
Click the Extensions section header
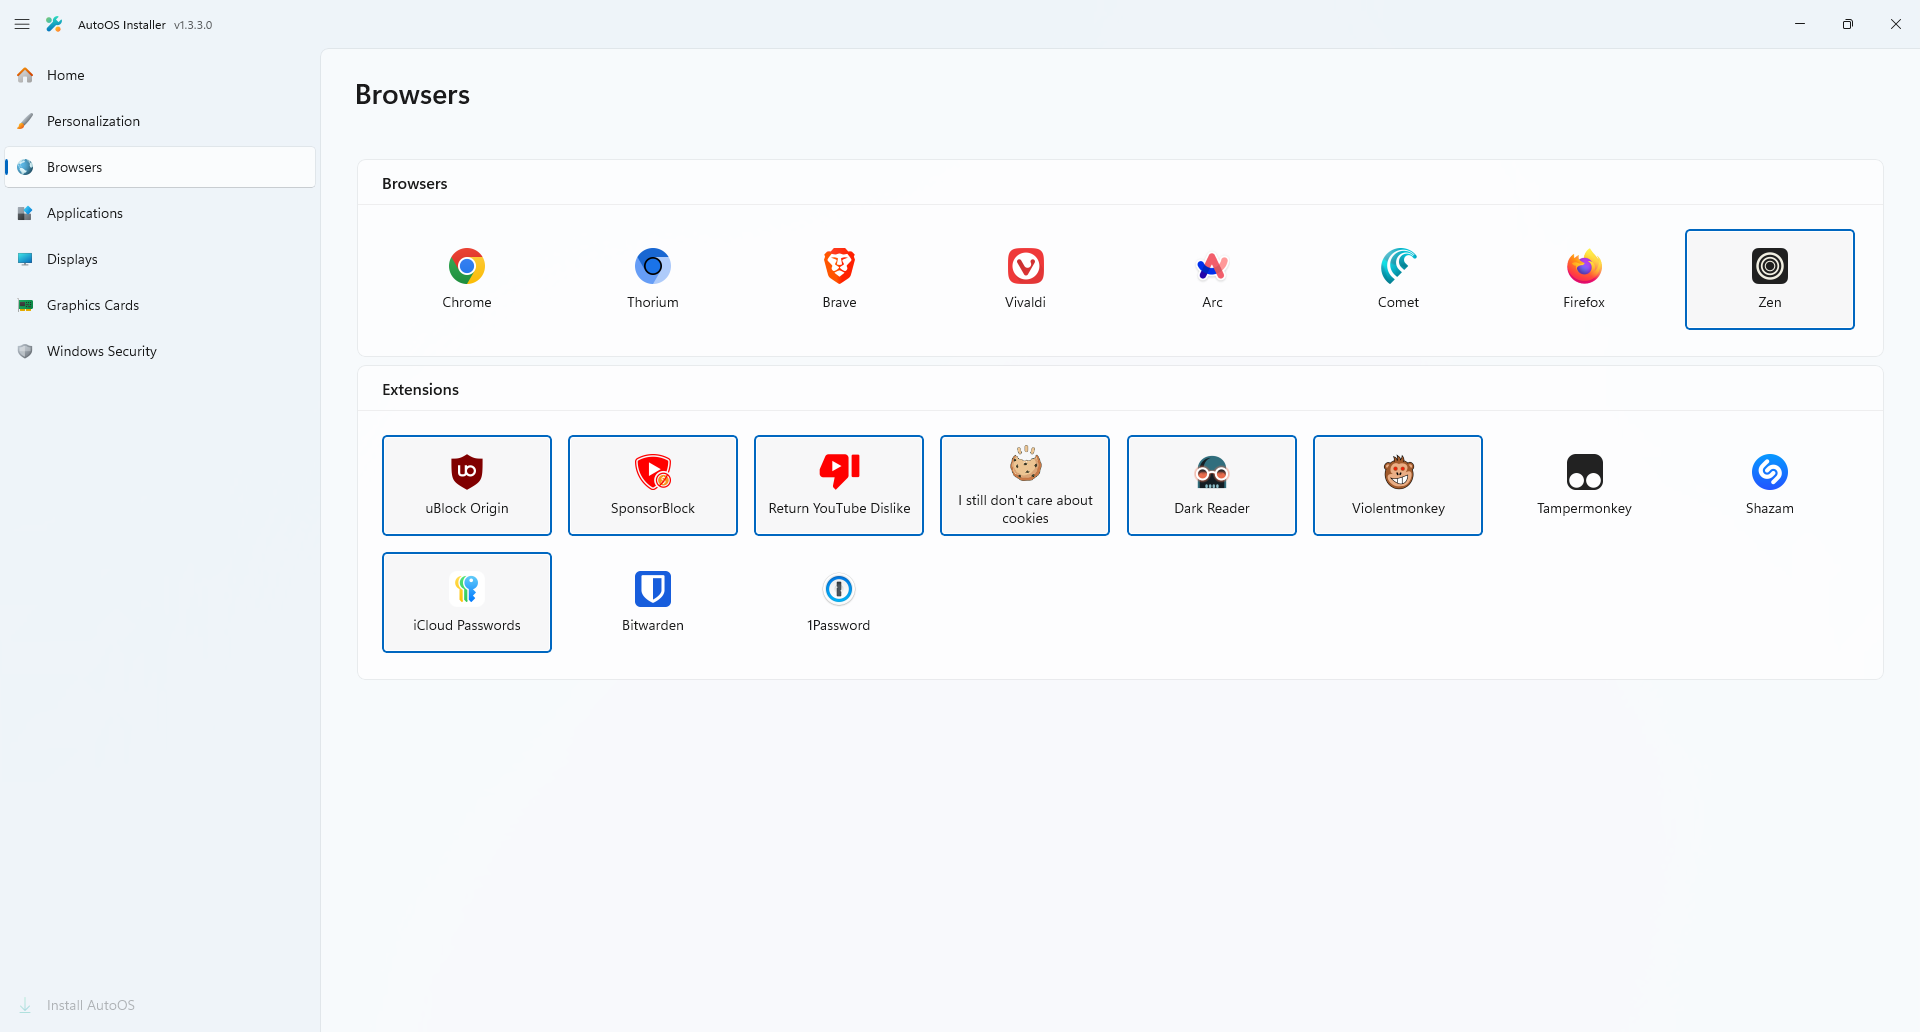point(420,390)
